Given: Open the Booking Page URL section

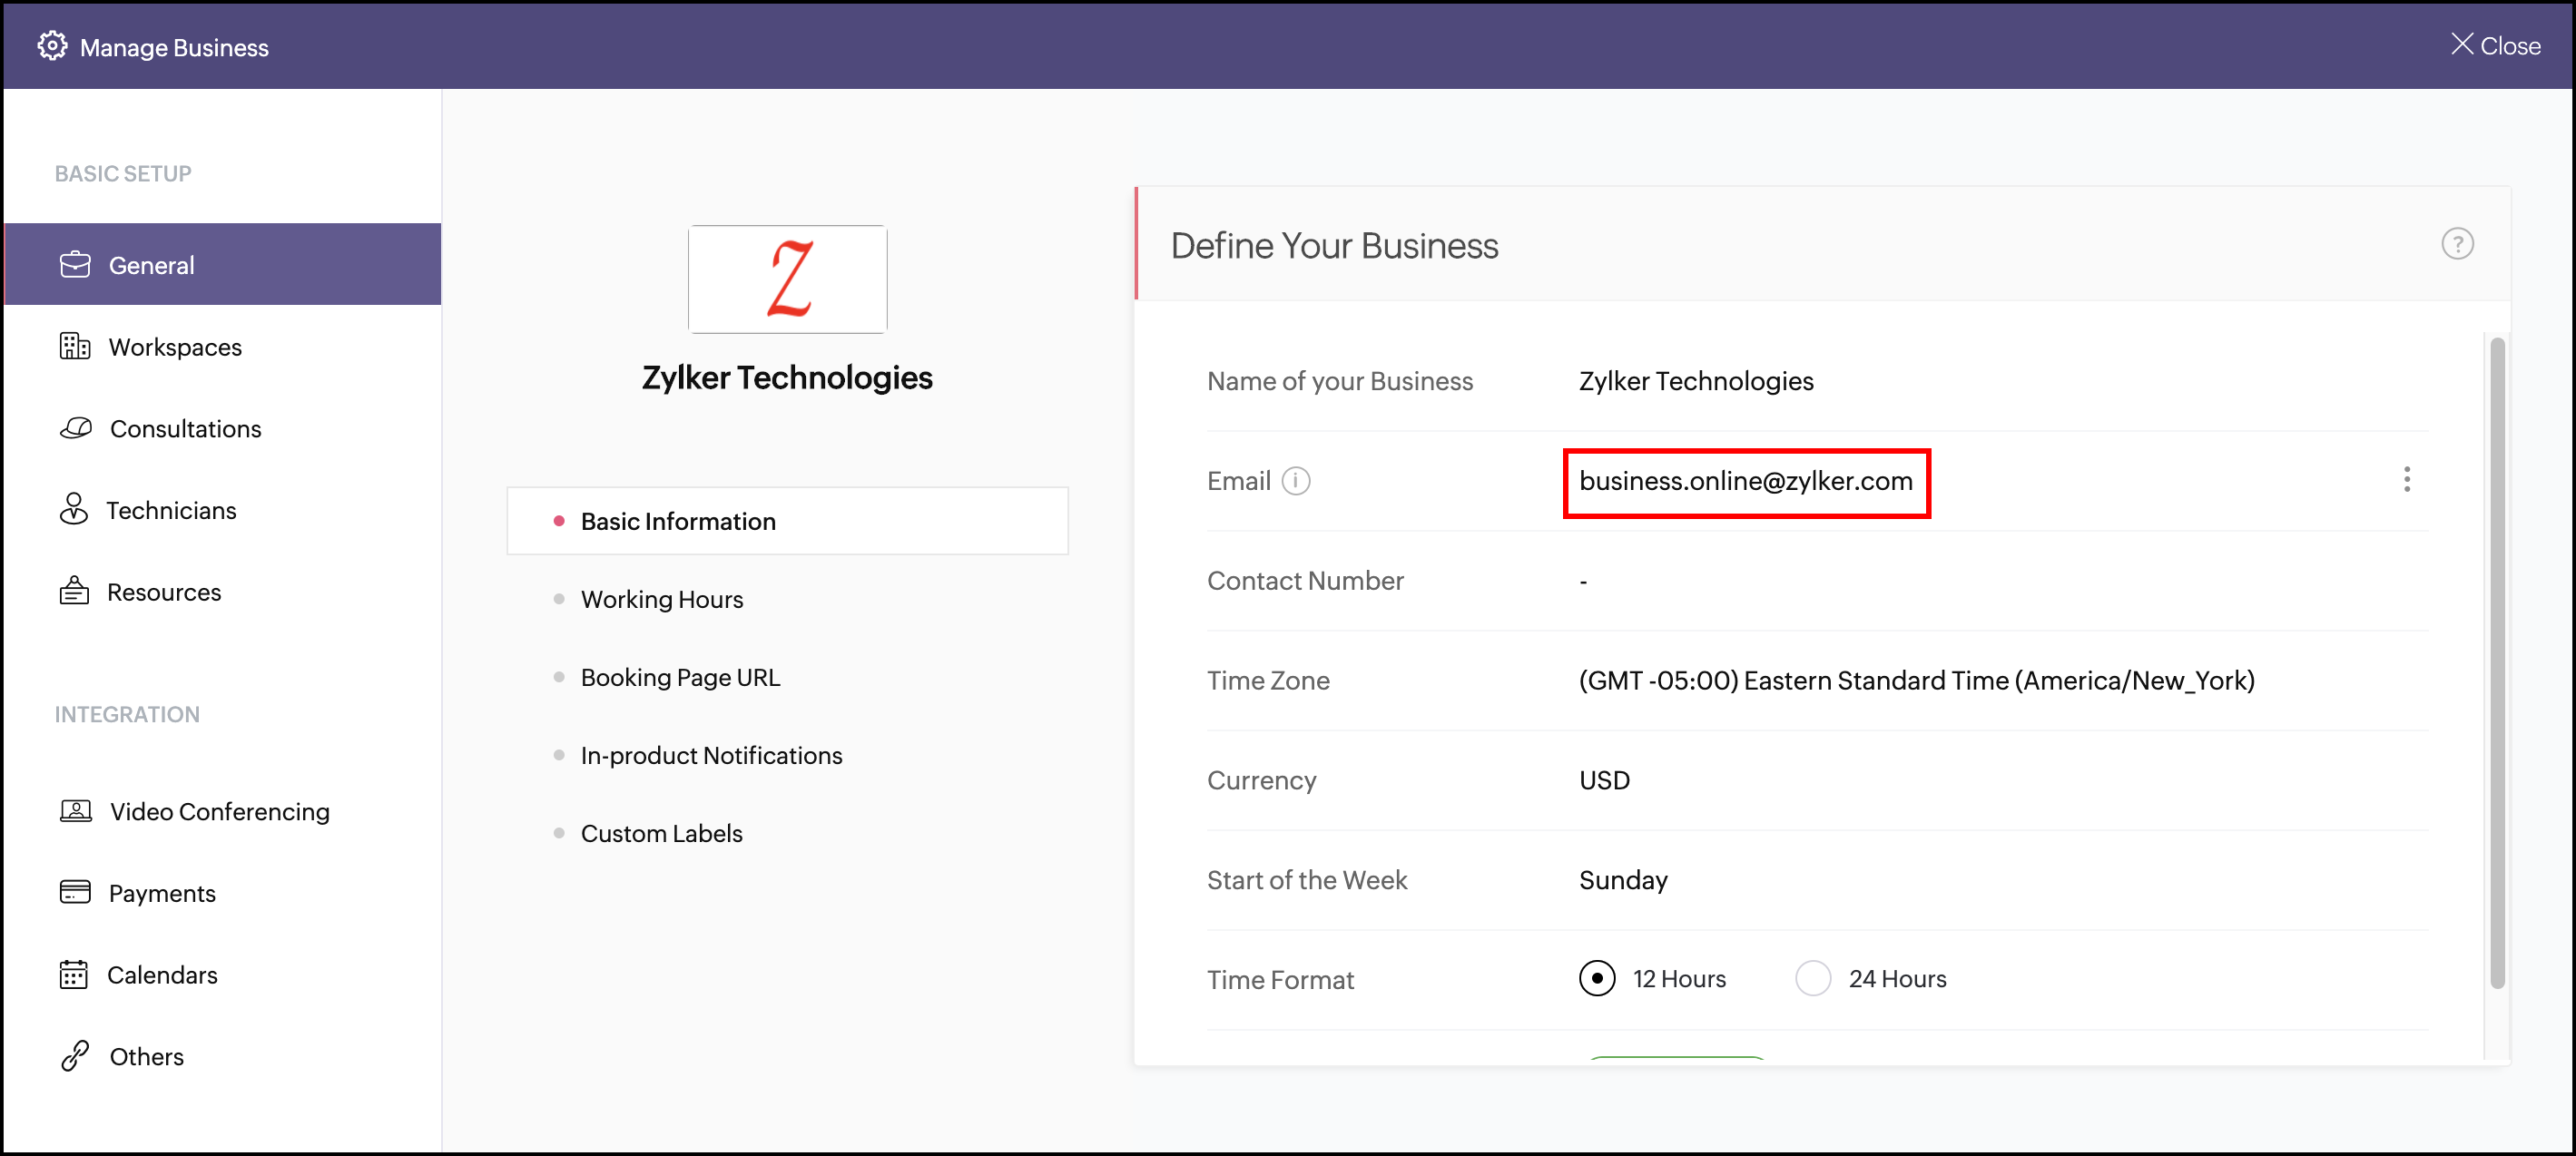Looking at the screenshot, I should pyautogui.click(x=680, y=677).
